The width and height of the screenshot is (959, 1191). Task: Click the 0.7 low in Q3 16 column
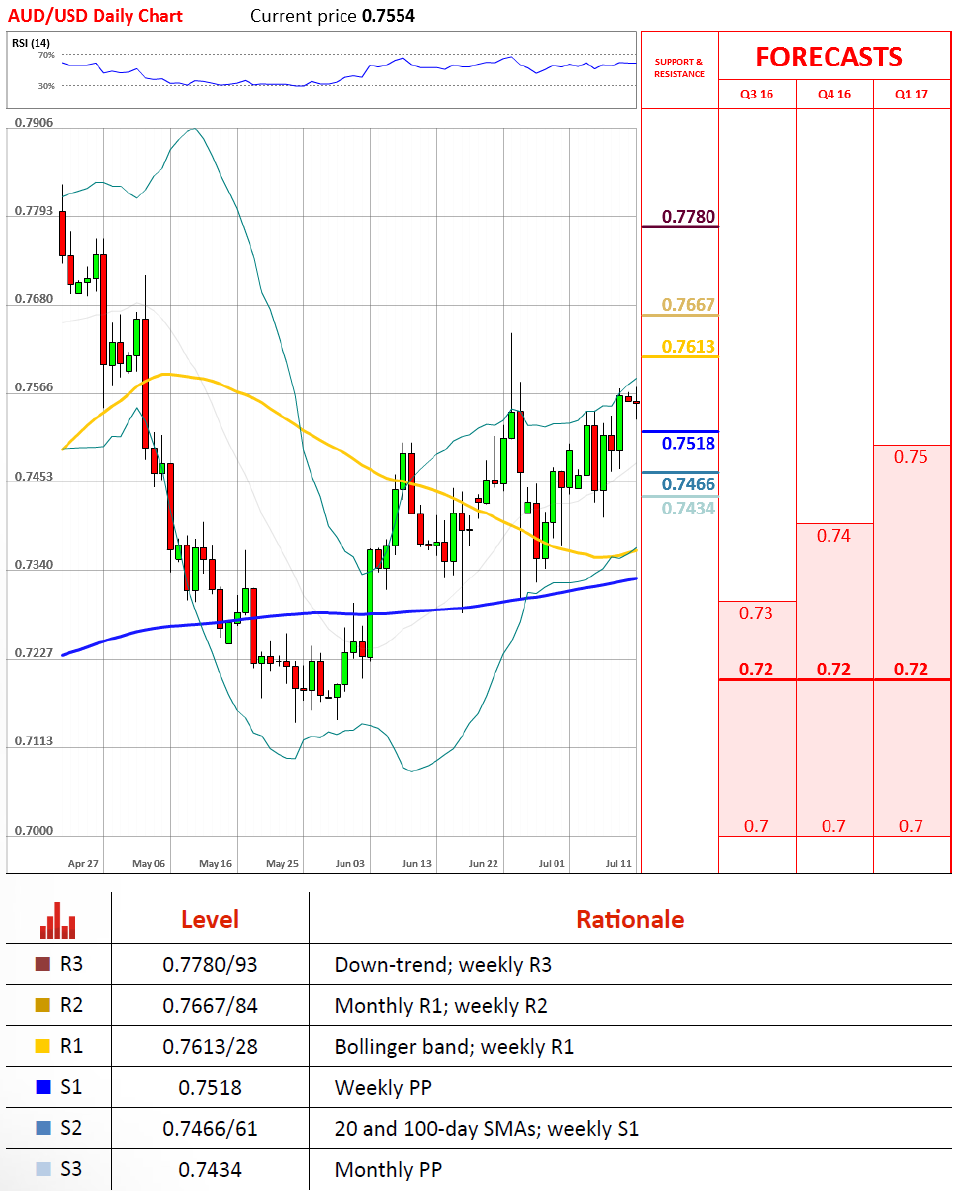click(x=756, y=826)
